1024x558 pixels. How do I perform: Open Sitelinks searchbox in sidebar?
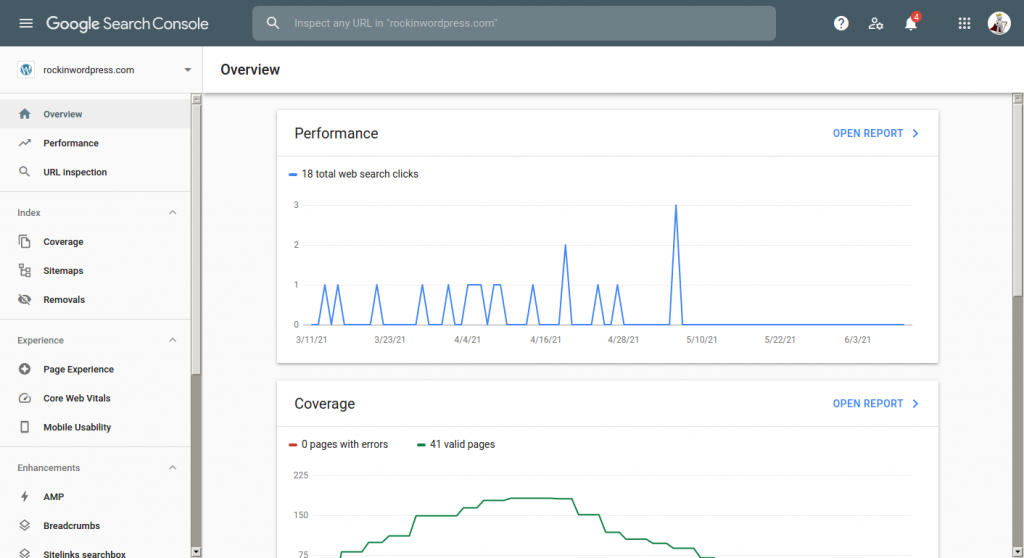(95, 550)
